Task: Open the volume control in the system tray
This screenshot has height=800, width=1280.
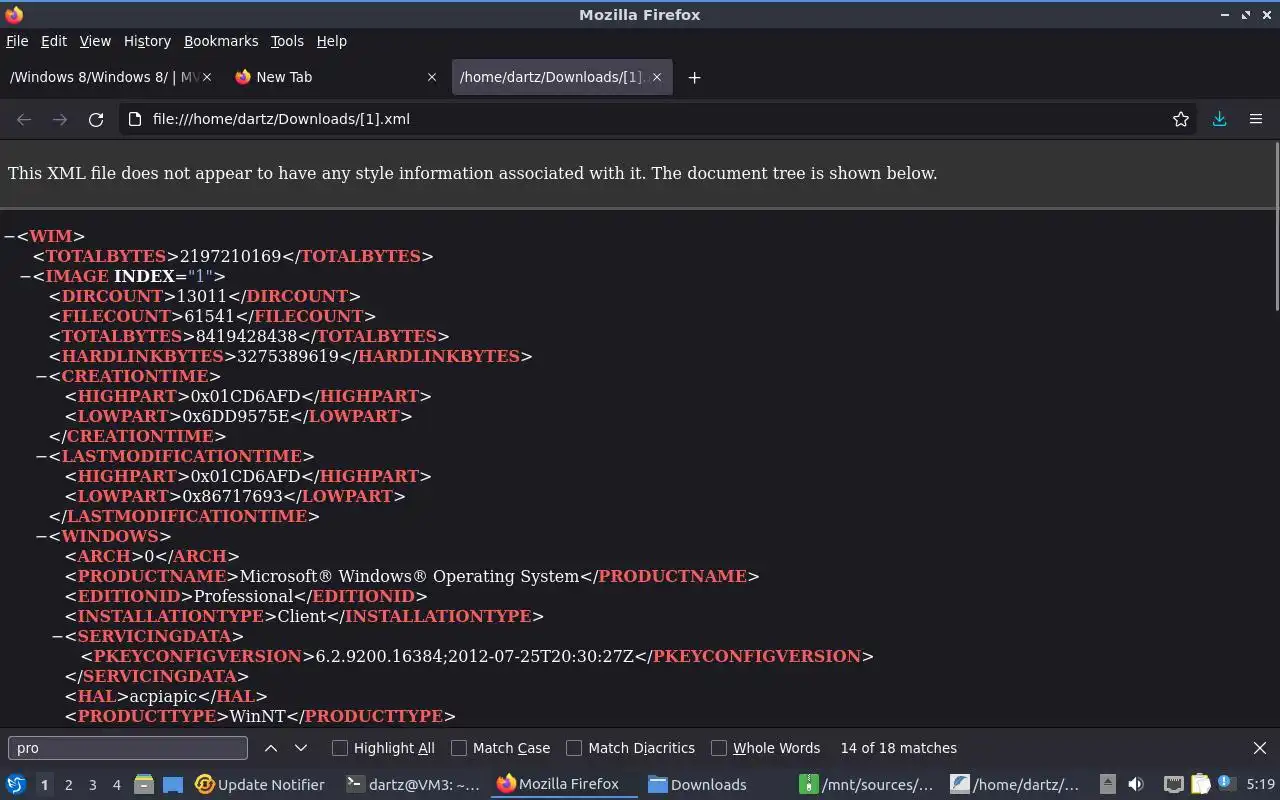Action: pyautogui.click(x=1136, y=784)
